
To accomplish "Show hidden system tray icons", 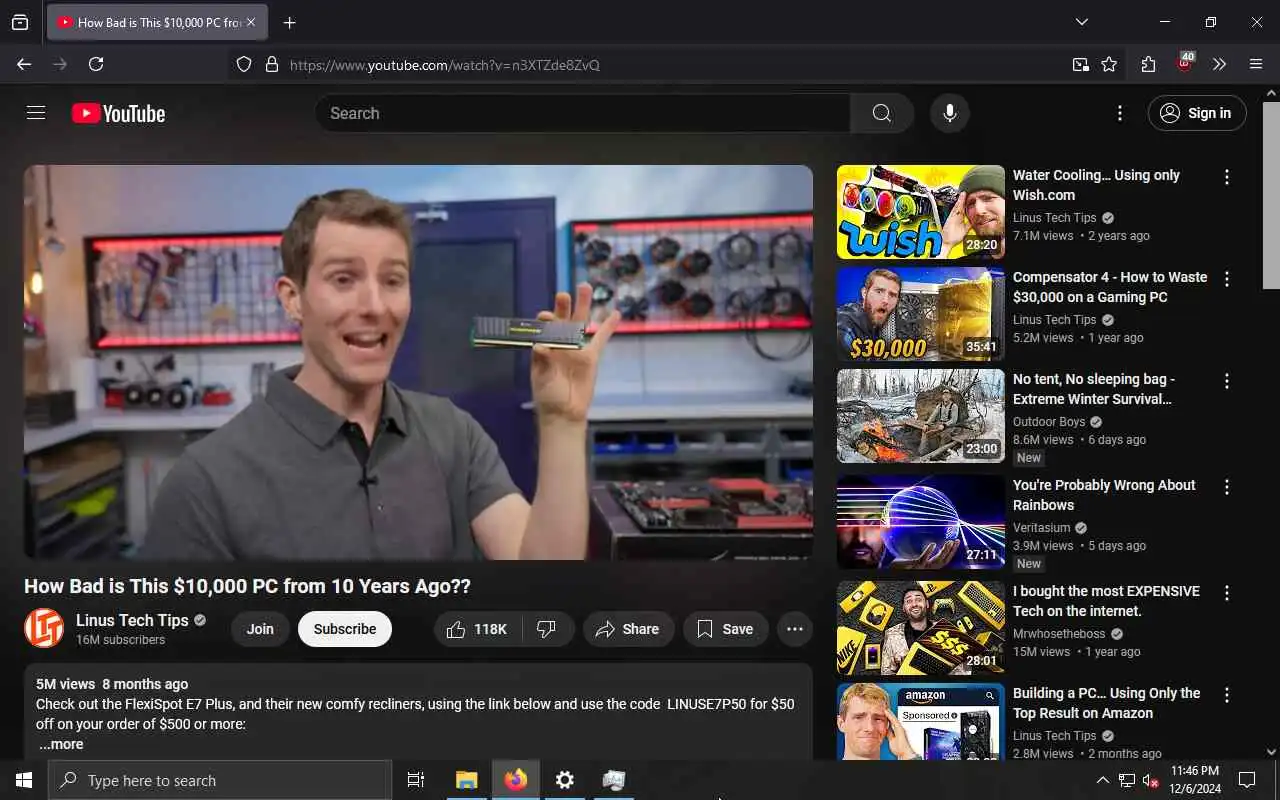I will [1102, 780].
